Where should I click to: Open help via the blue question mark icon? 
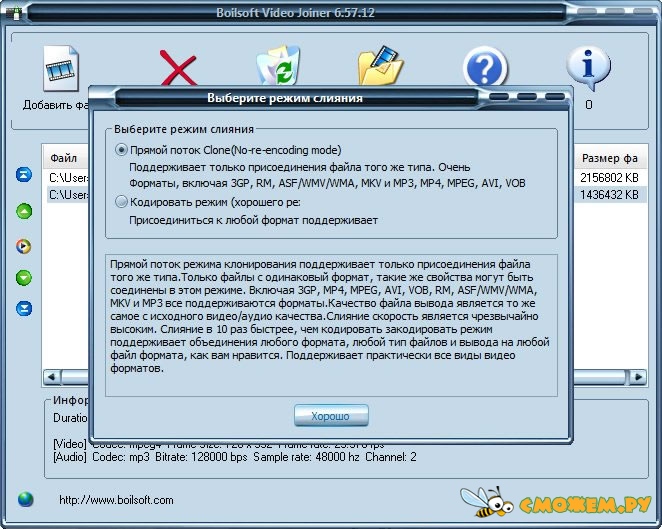tap(485, 67)
